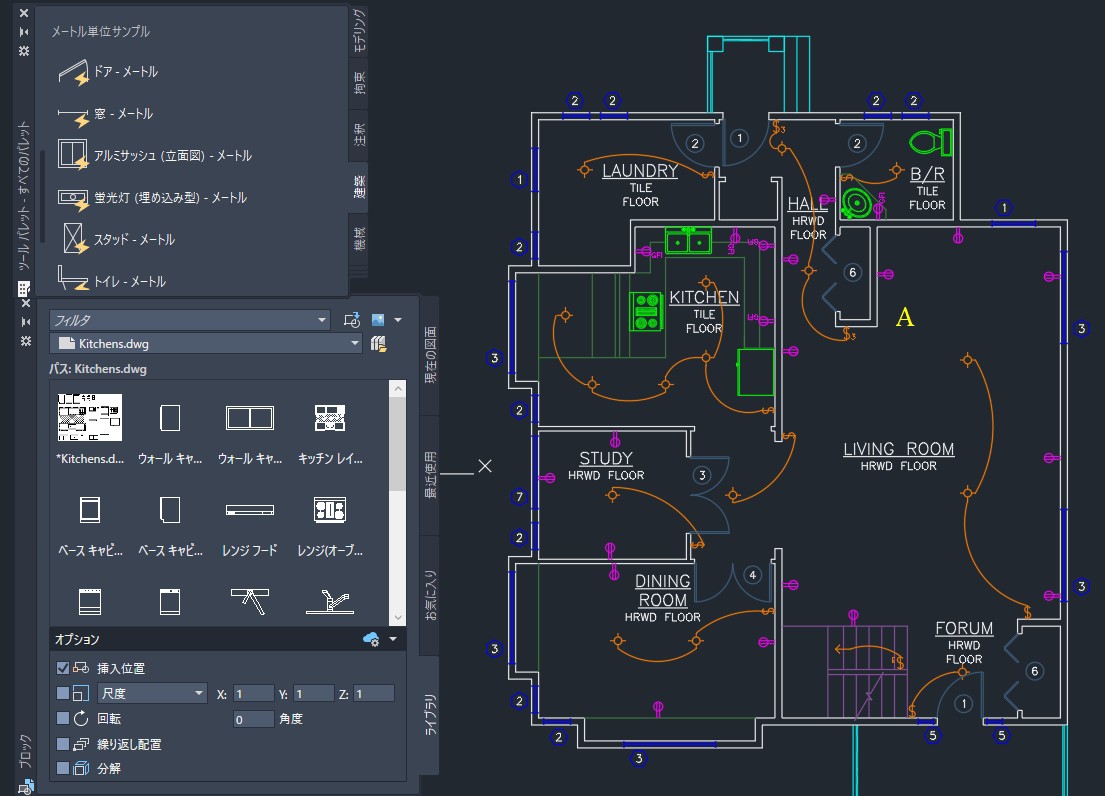This screenshot has width=1105, height=796.
Task: Uncheck the 挿入位置 checkbox
Action: (65, 667)
